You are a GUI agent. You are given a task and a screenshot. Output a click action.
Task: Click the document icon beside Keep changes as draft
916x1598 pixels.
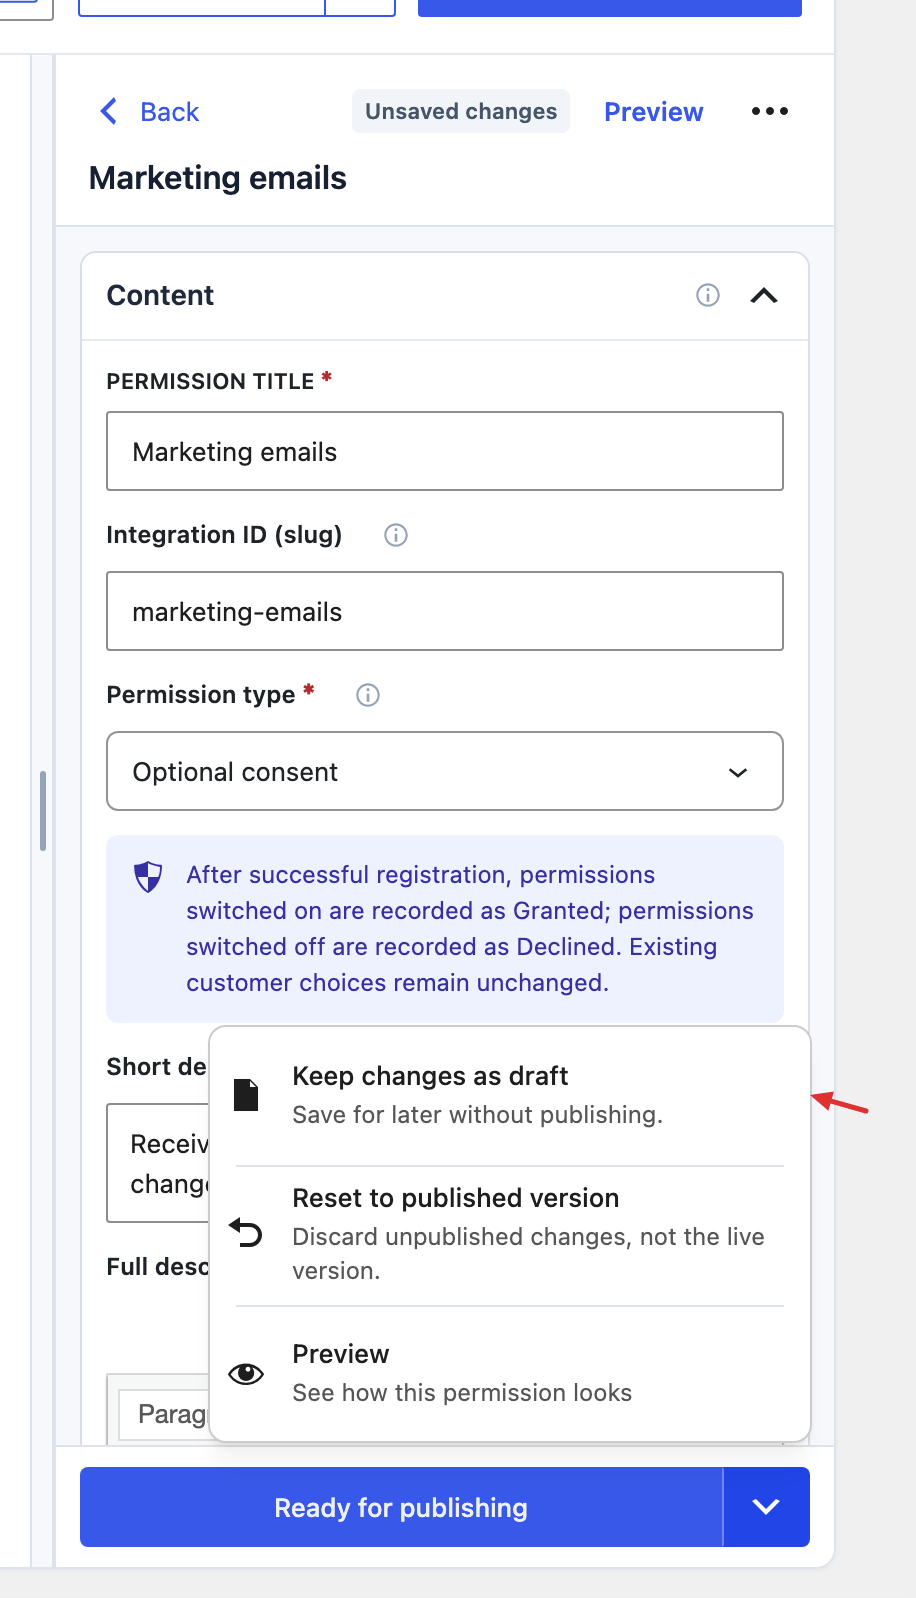[x=246, y=1095]
